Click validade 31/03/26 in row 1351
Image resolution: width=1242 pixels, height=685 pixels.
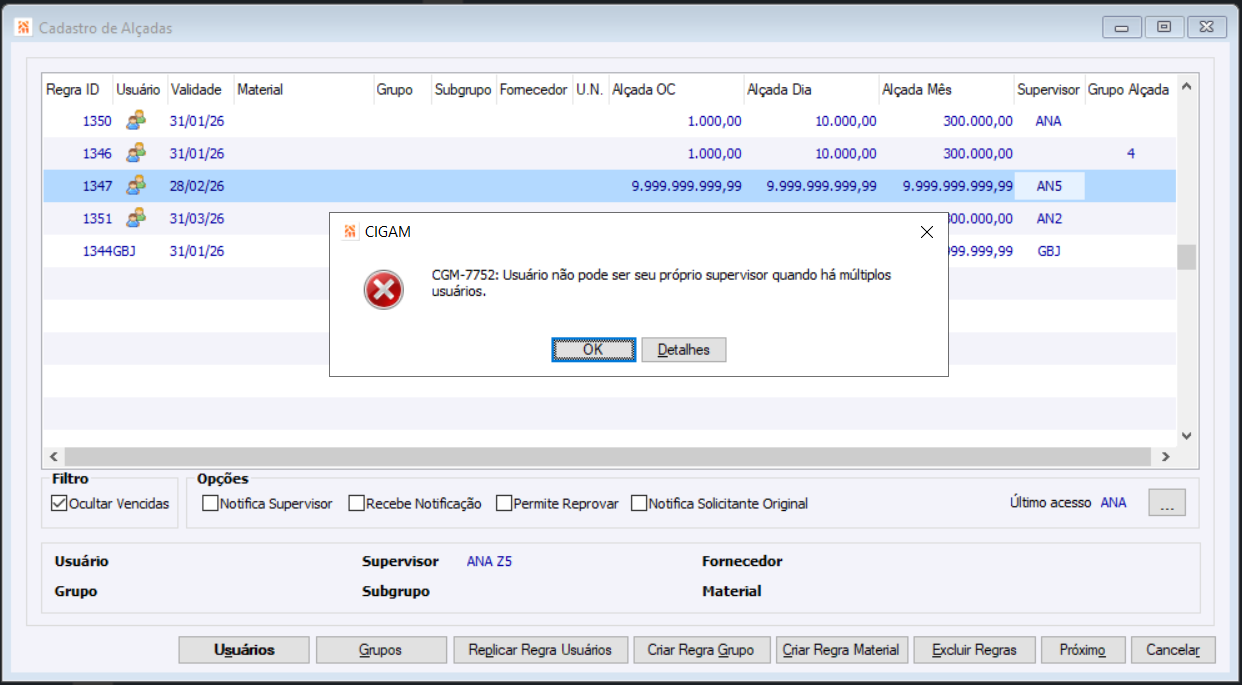(x=197, y=219)
